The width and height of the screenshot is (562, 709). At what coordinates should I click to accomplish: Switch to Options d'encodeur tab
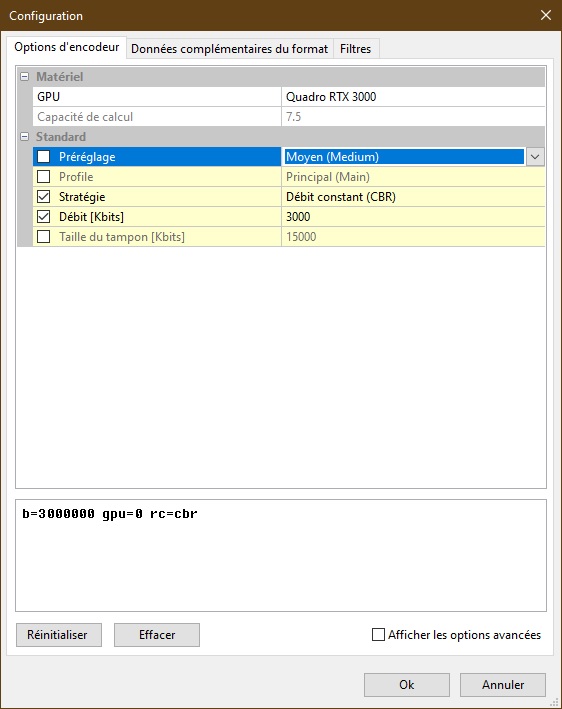pos(66,47)
